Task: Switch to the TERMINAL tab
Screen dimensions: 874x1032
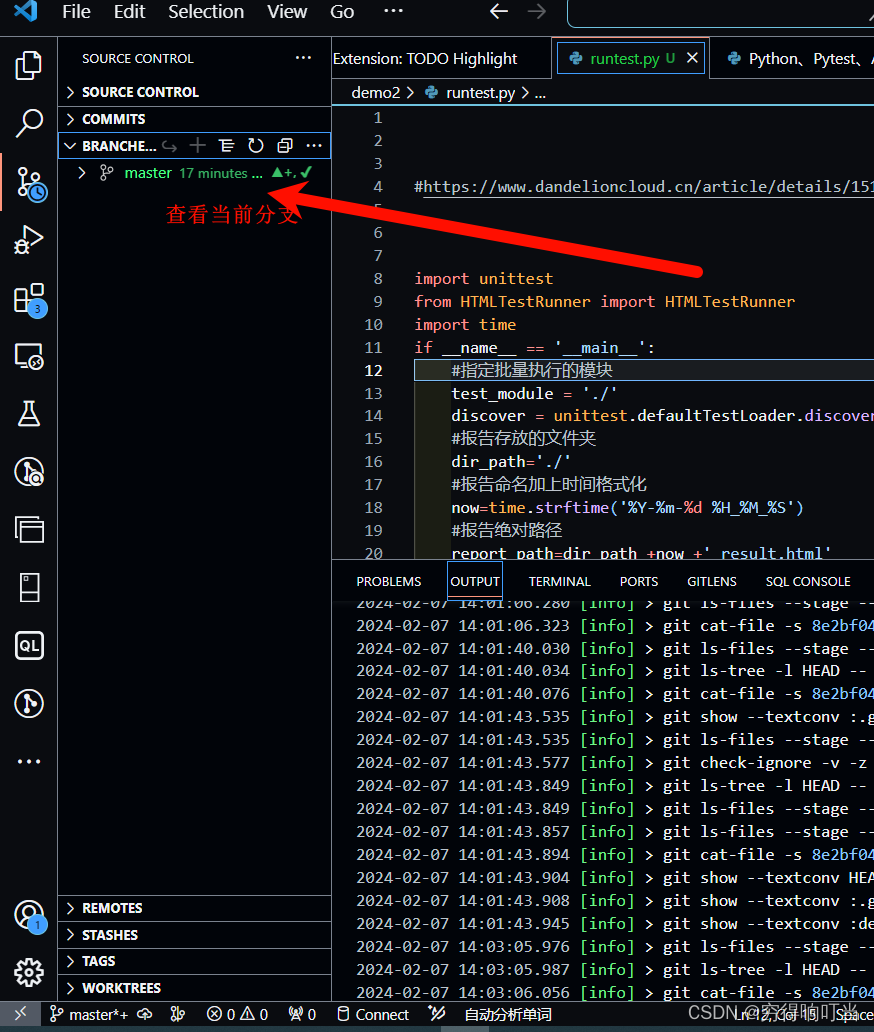Action: [x=559, y=581]
